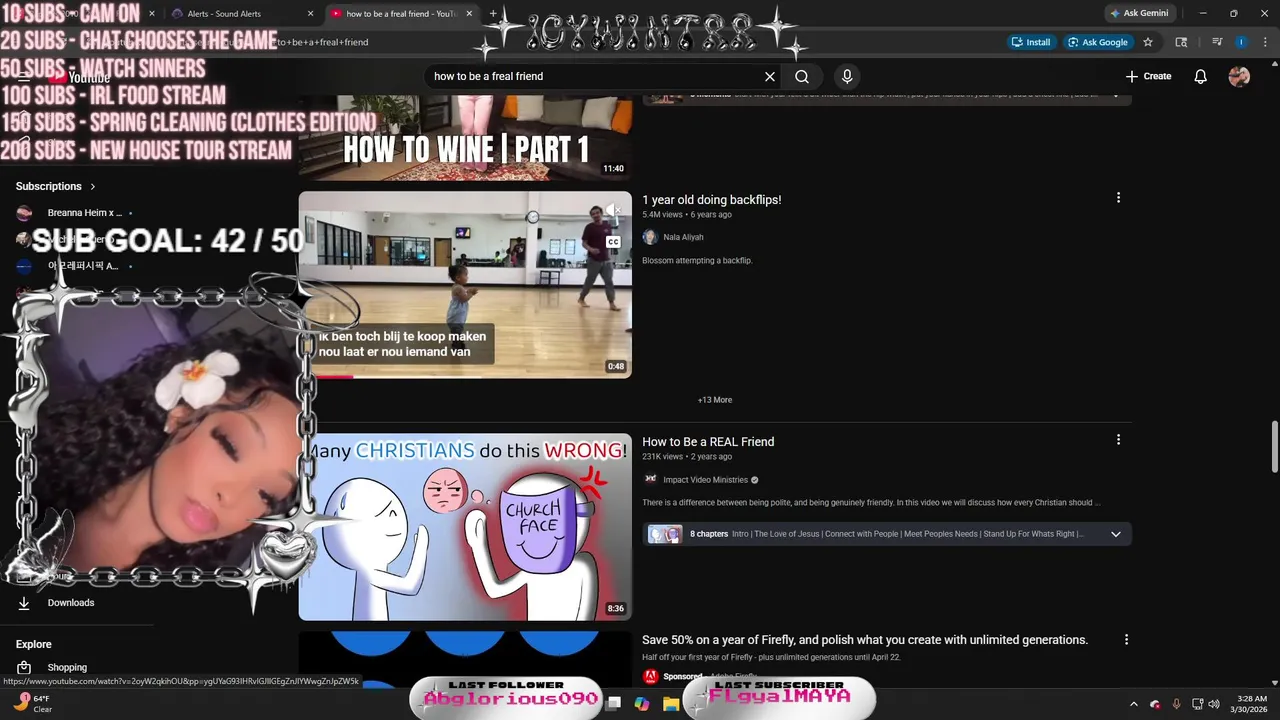Image resolution: width=1280 pixels, height=720 pixels.
Task: Bookmark this page with the star icon
Action: (1148, 42)
